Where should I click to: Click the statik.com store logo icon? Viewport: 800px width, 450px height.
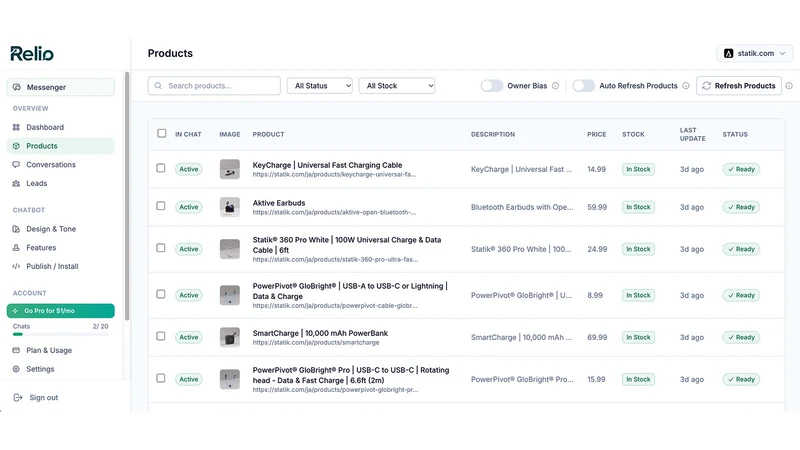(x=729, y=53)
